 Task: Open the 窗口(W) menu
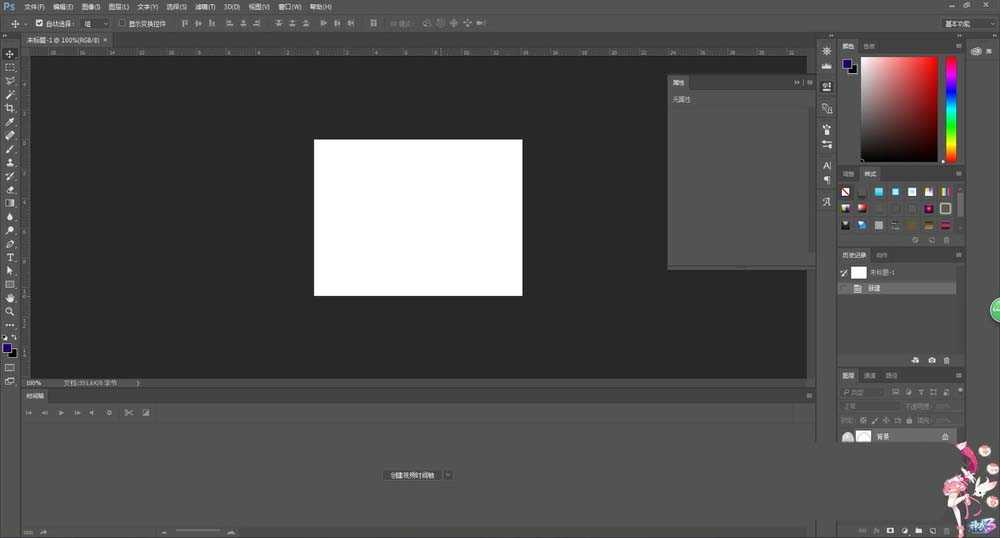coord(291,7)
